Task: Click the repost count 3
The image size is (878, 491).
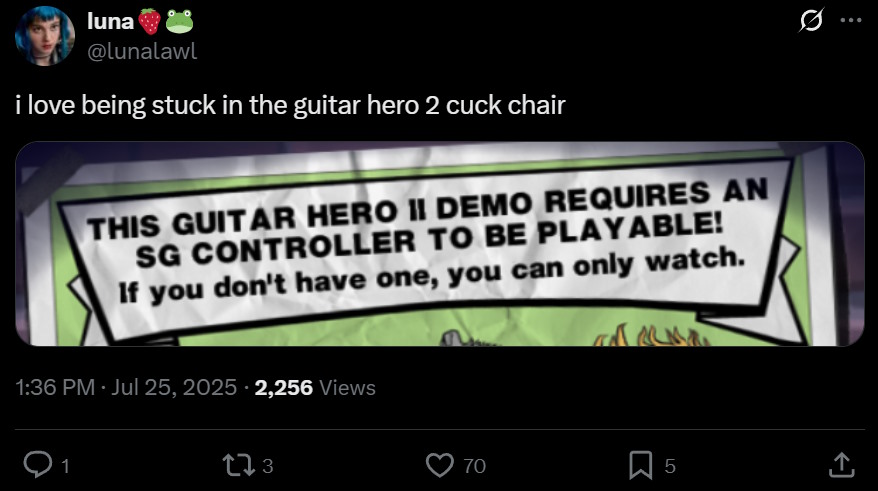Action: coord(268,466)
